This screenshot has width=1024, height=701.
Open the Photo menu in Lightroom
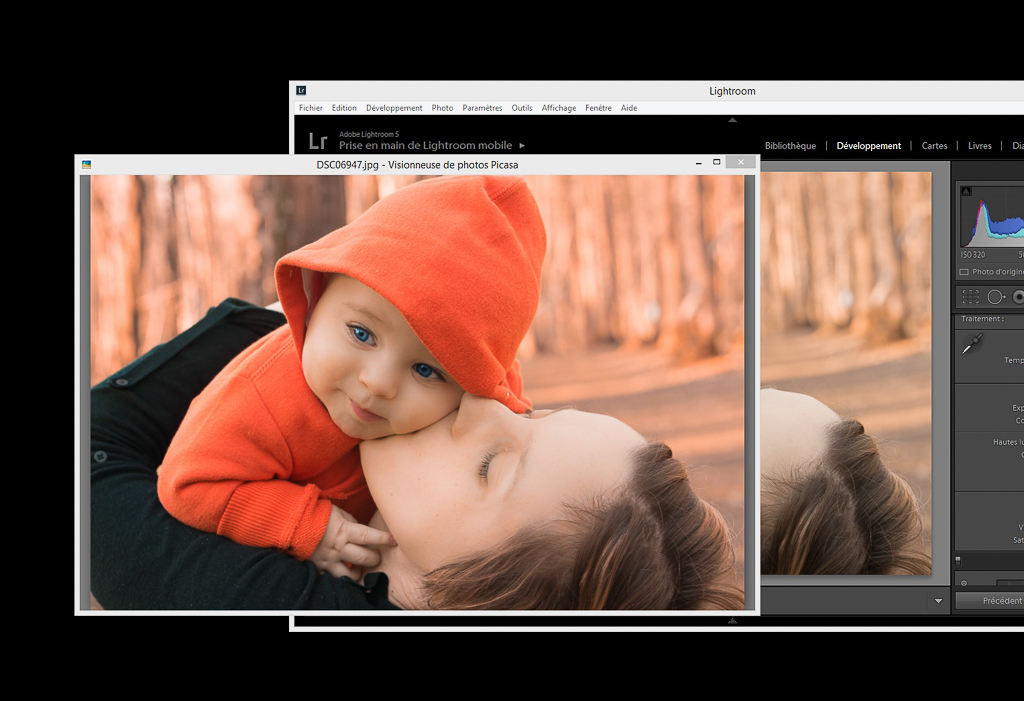click(x=442, y=108)
